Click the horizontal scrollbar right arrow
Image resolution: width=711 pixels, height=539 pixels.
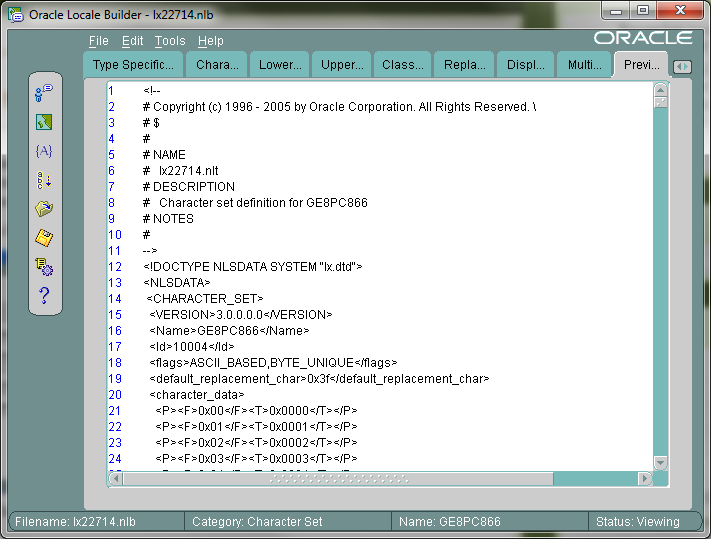coord(645,479)
